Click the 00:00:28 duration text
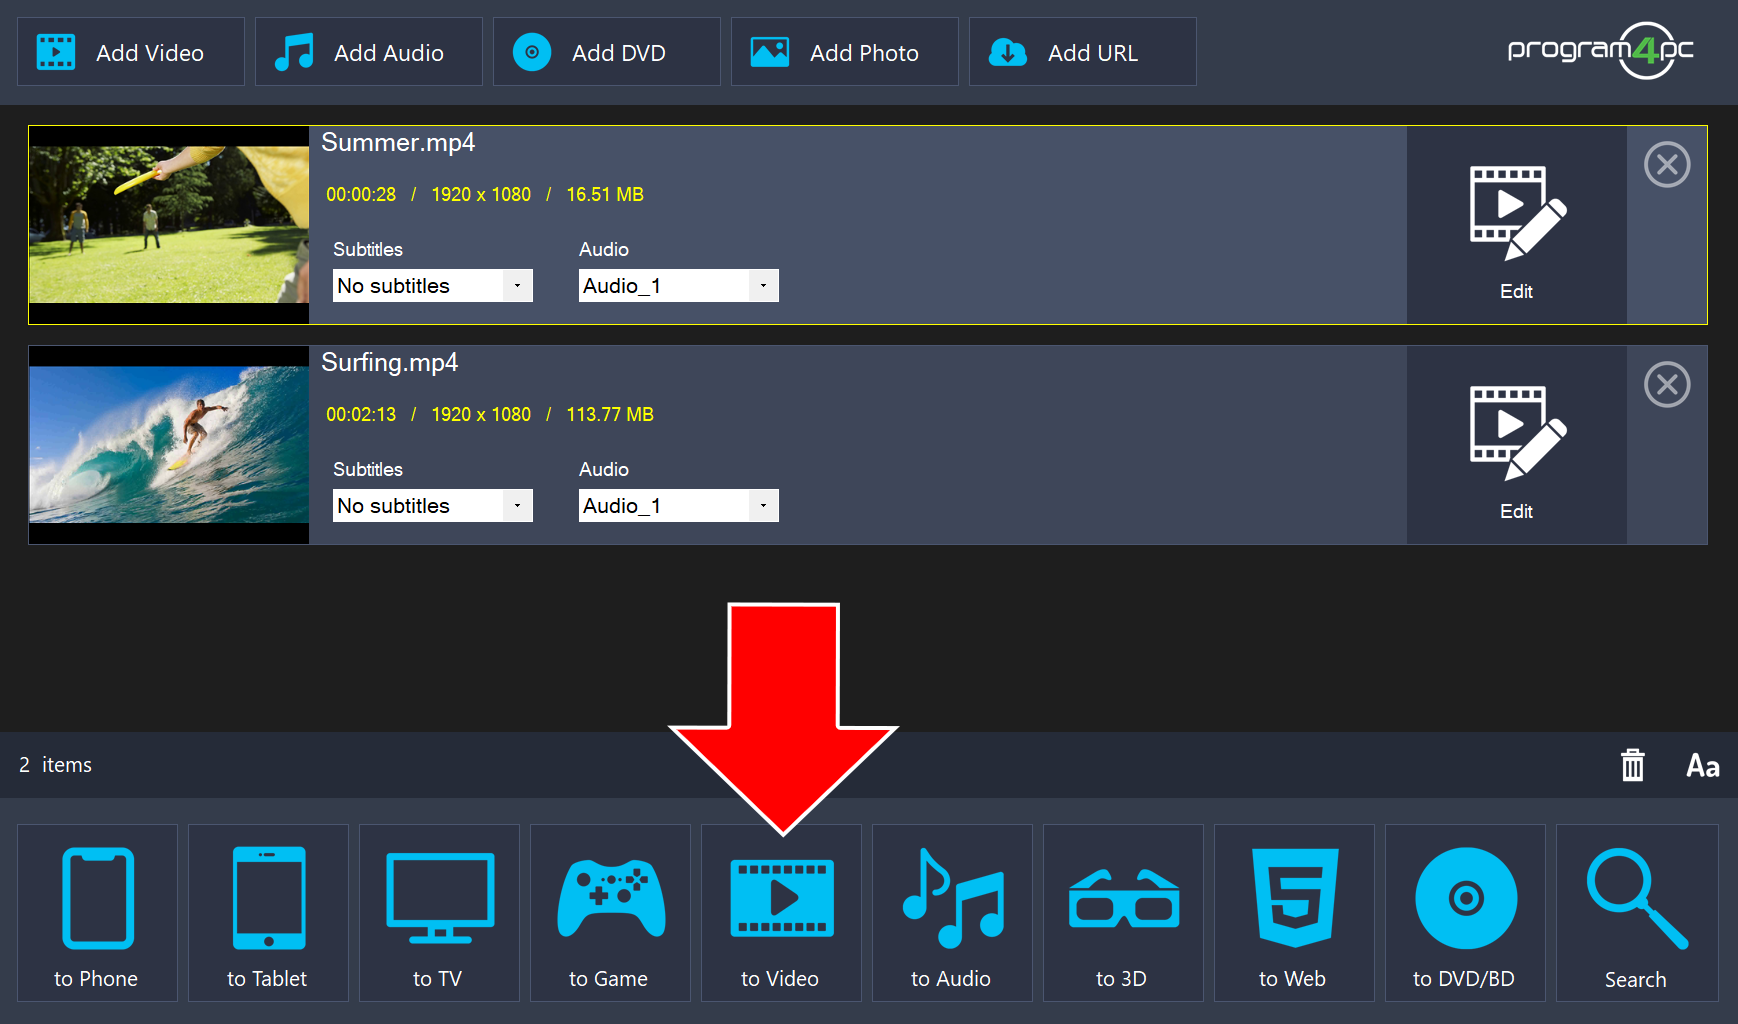Viewport: 1738px width, 1024px height. (x=361, y=195)
